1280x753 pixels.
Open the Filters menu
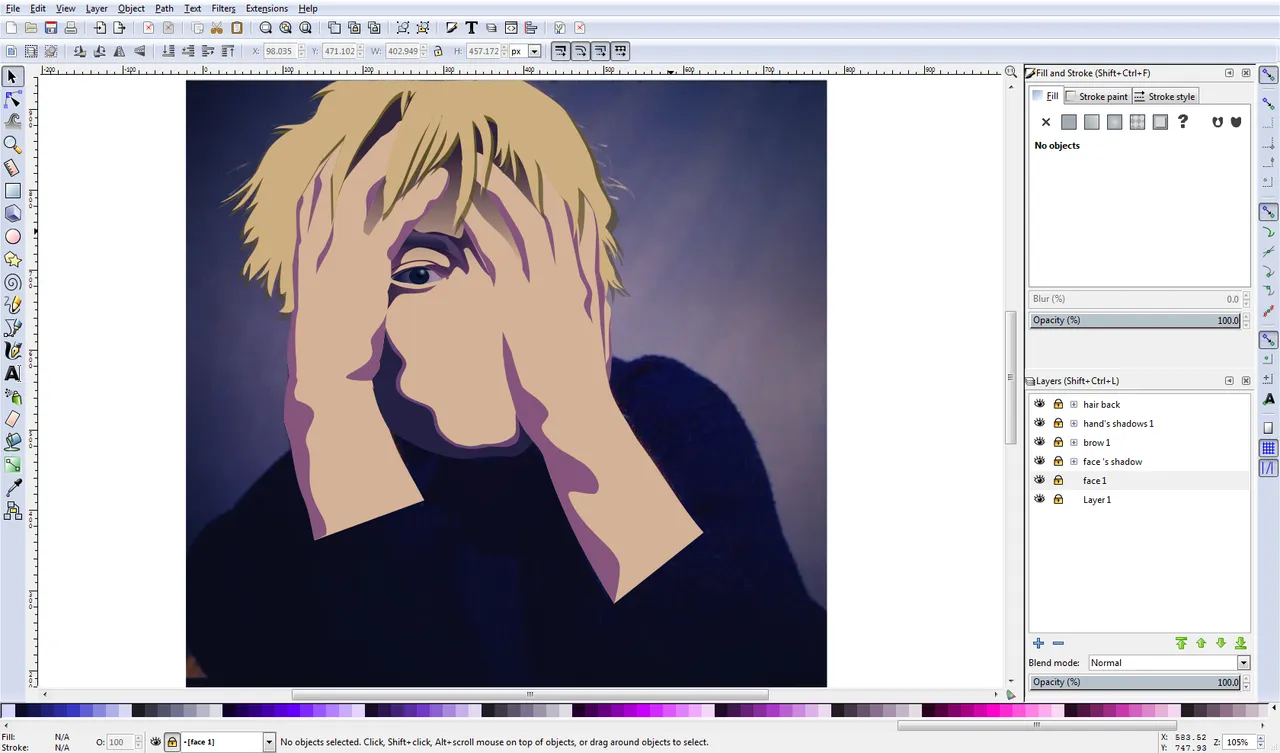[223, 8]
